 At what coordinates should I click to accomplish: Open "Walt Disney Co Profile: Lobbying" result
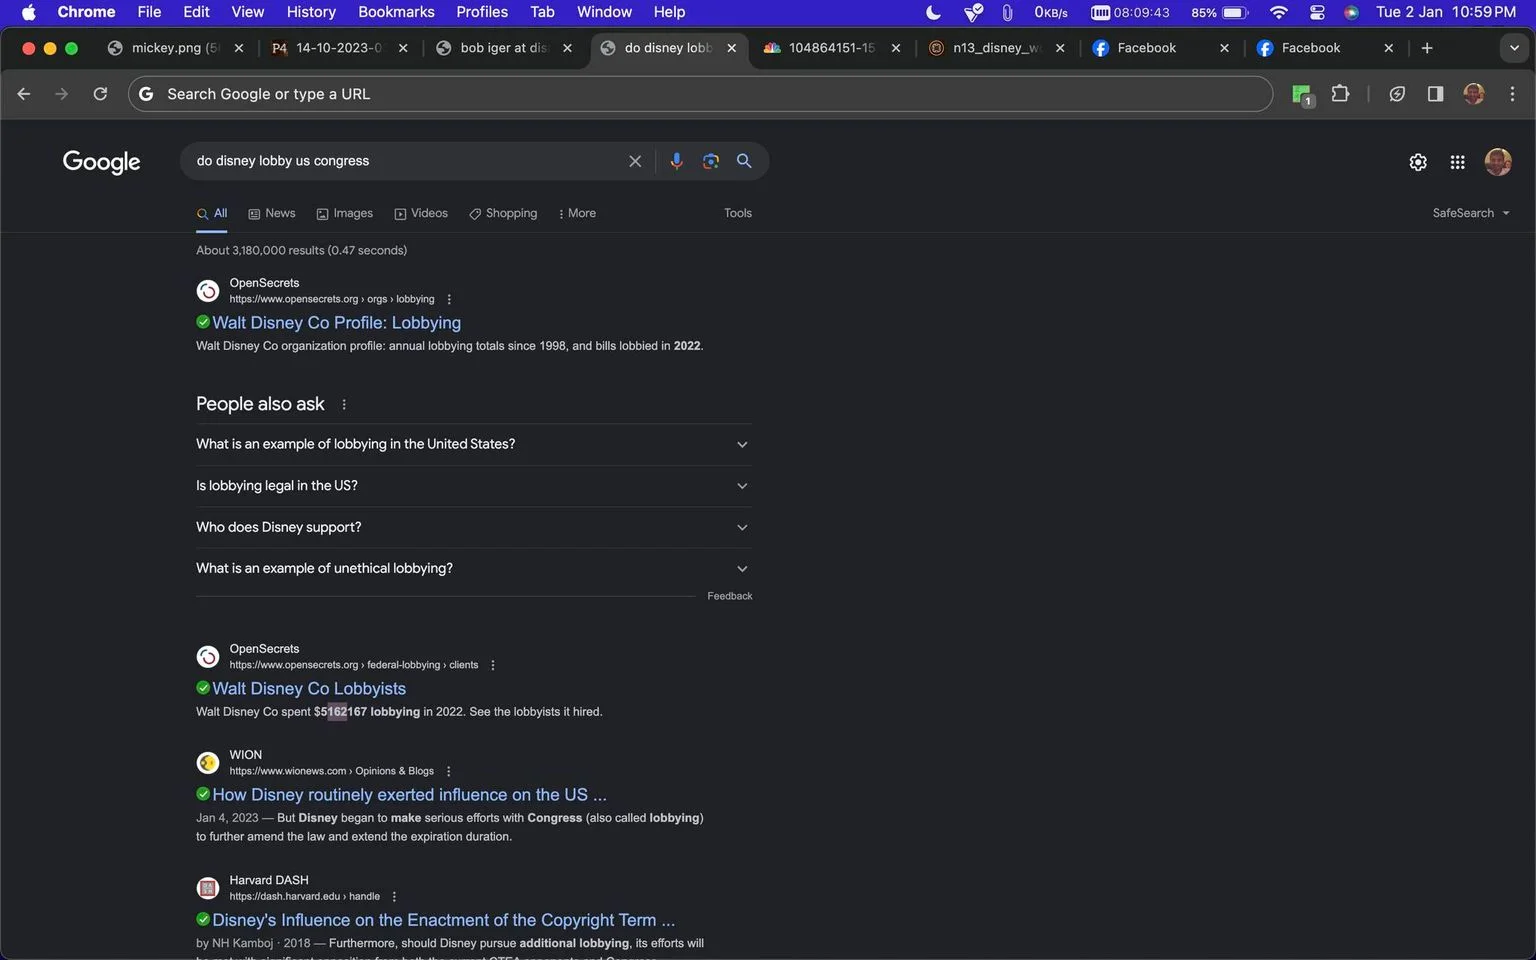click(336, 323)
